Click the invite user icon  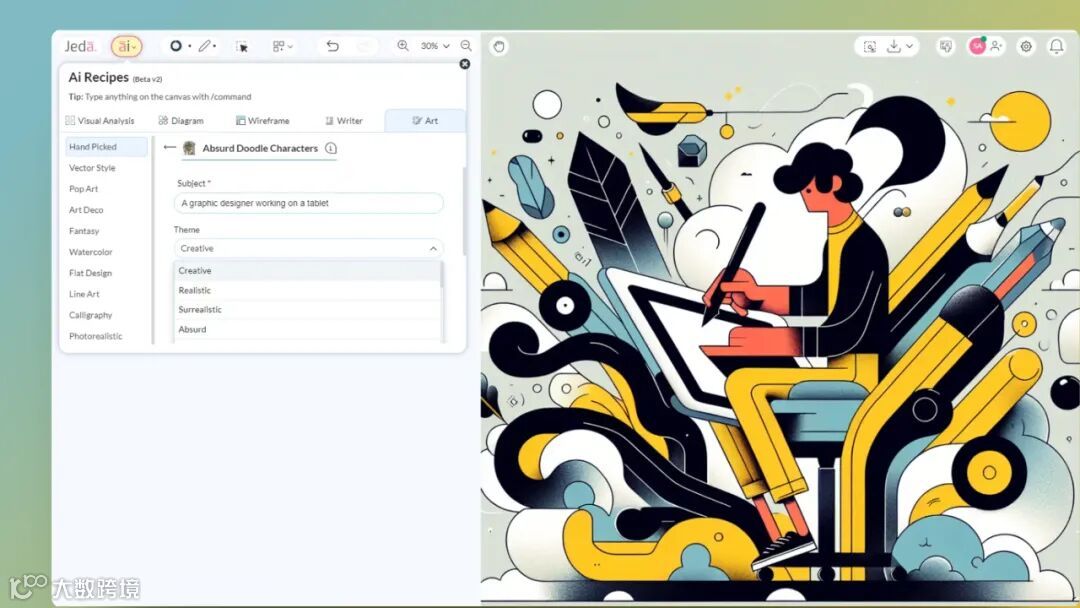point(996,46)
